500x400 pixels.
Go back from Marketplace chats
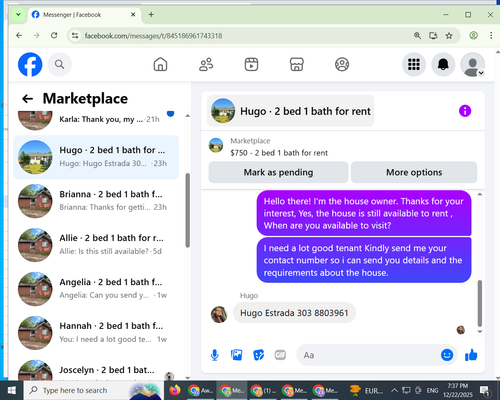[27, 99]
